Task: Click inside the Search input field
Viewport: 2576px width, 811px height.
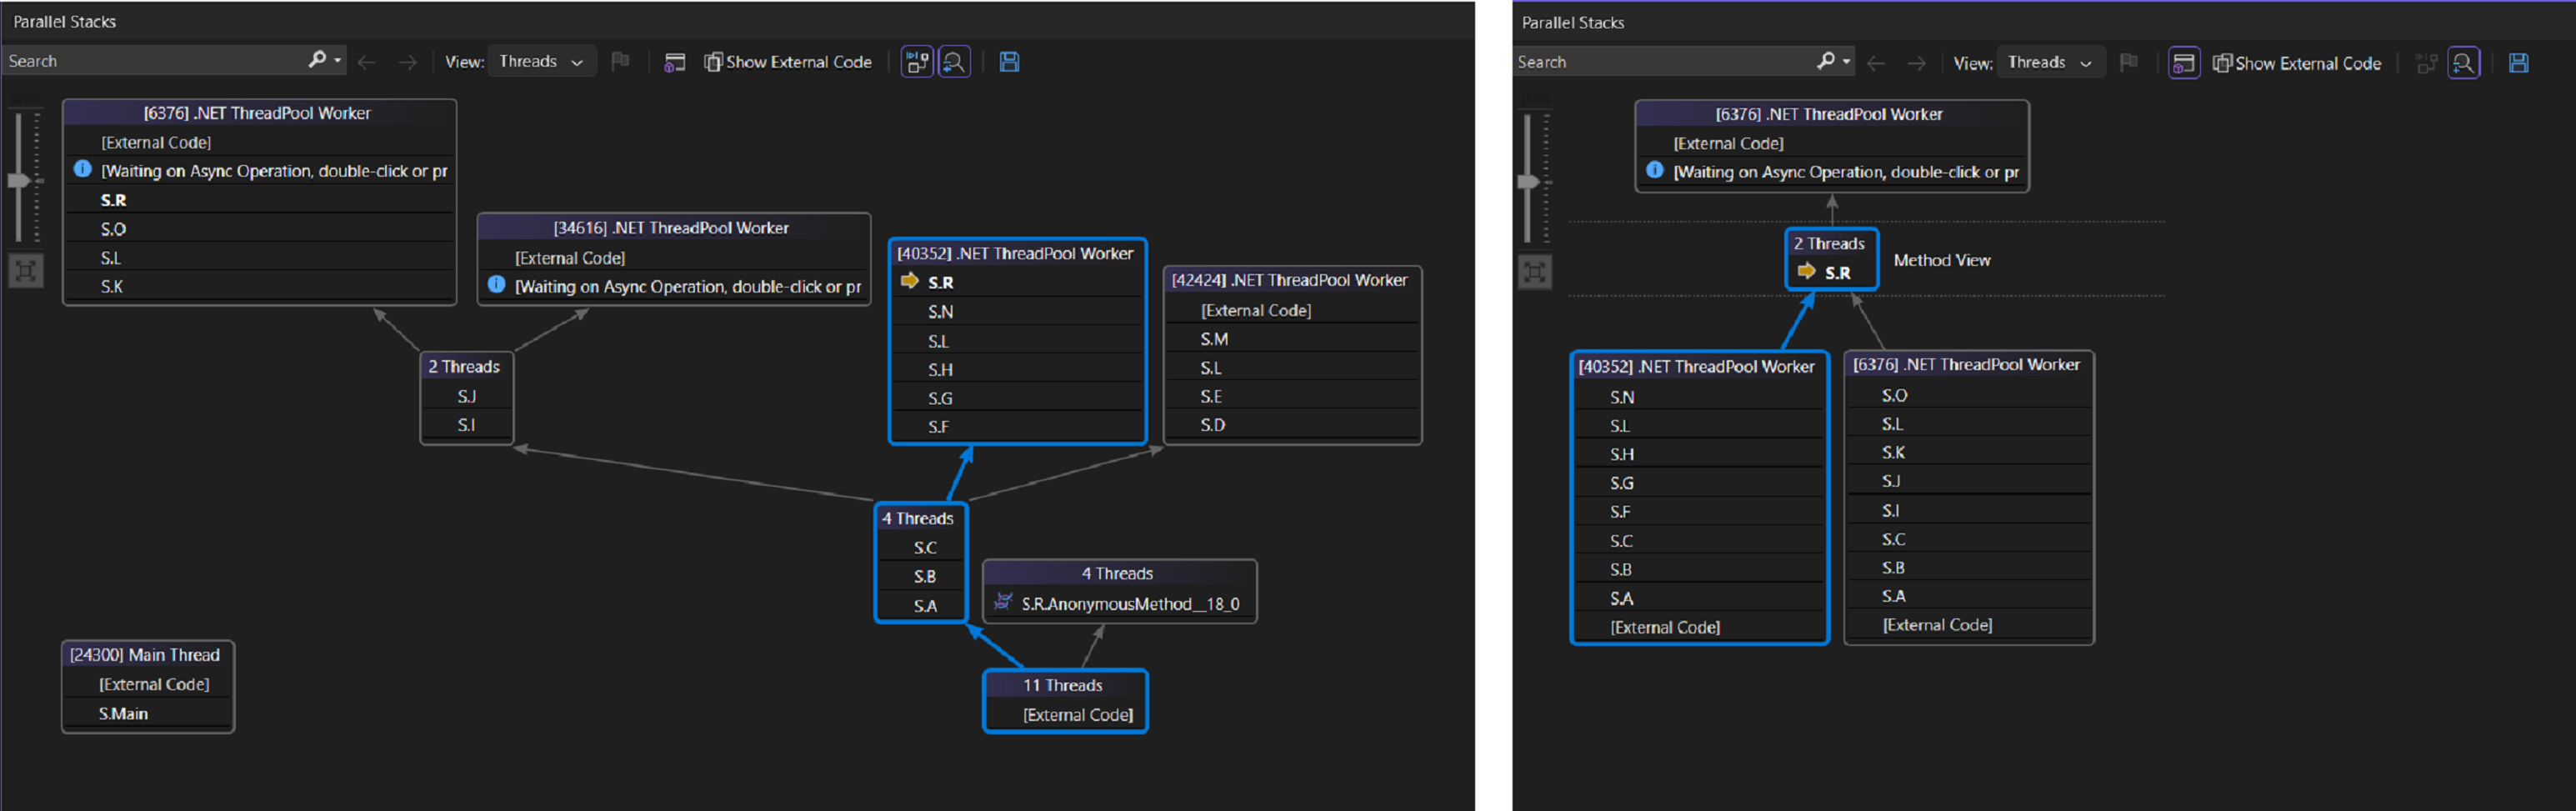Action: click(x=150, y=61)
